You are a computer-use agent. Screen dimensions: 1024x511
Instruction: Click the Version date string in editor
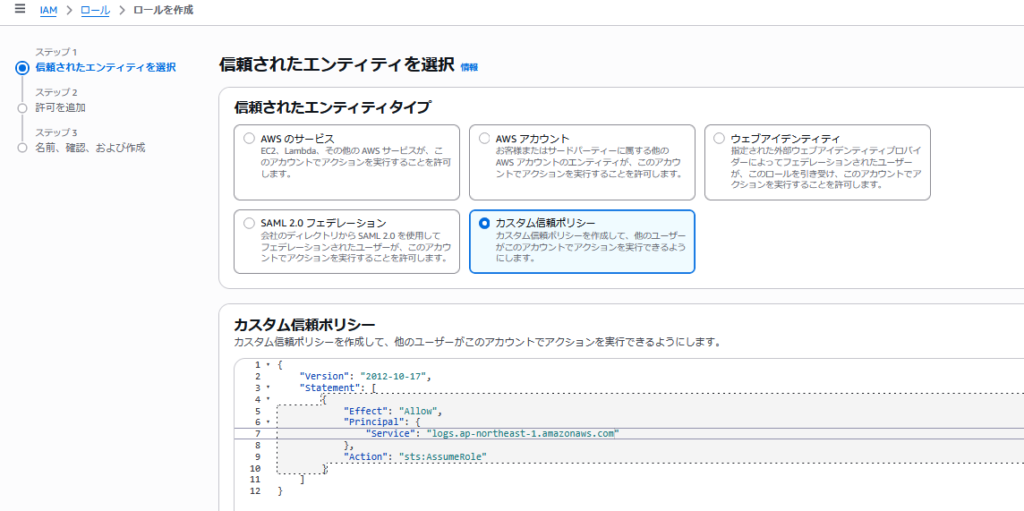(392, 376)
